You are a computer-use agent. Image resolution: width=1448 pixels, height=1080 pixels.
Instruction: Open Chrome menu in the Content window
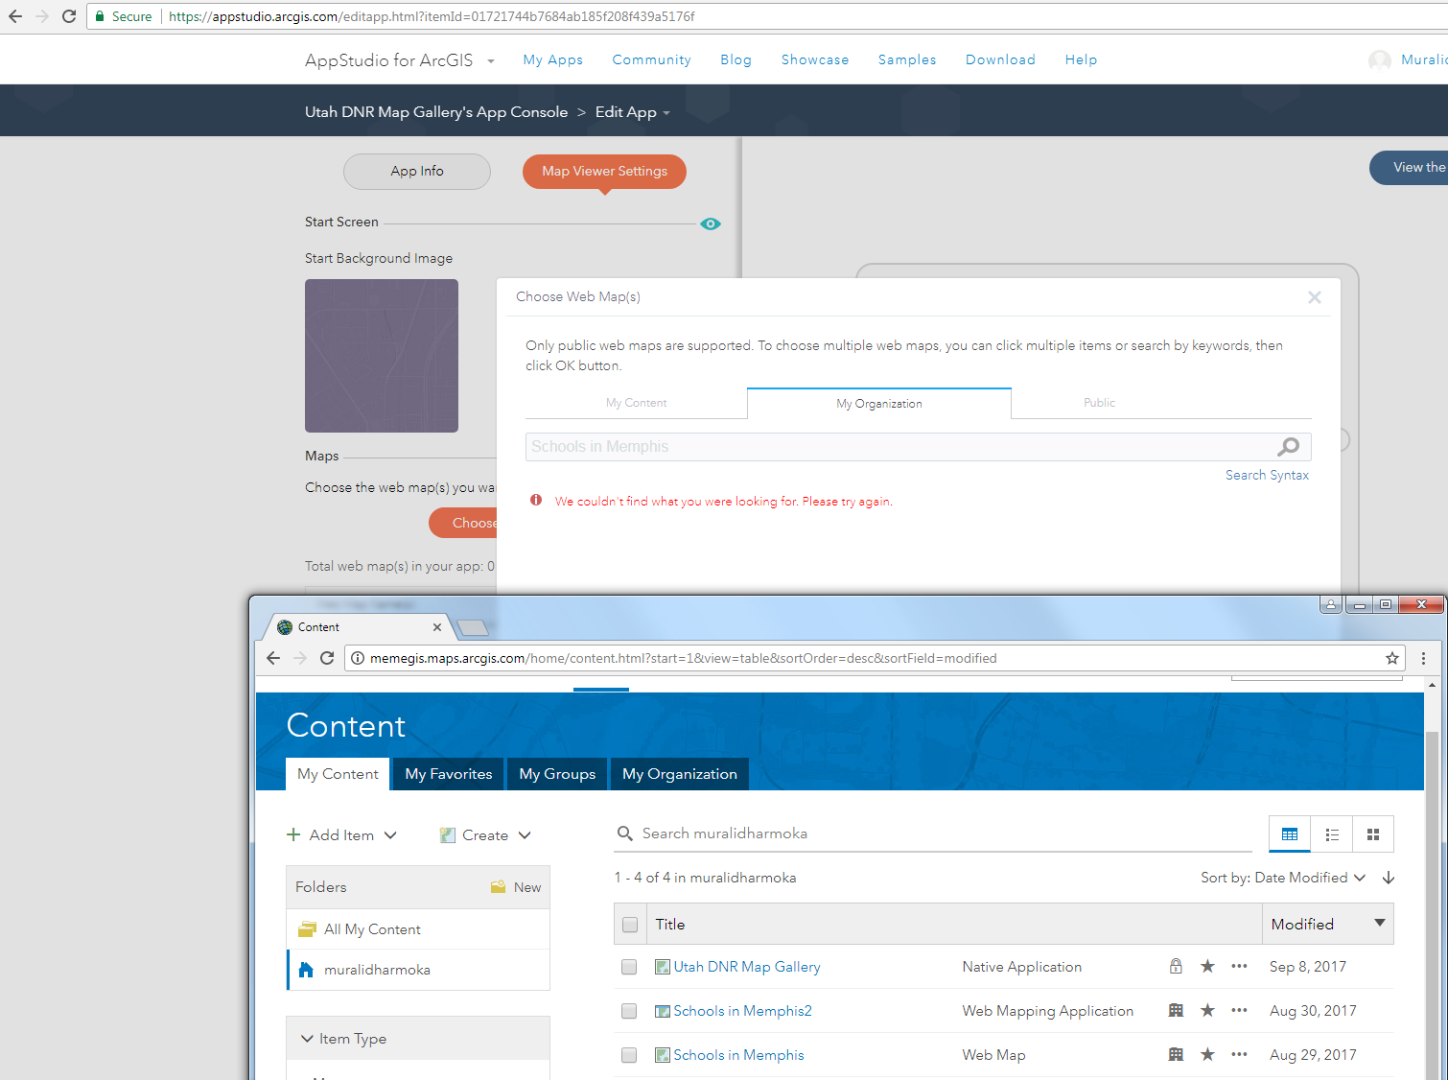point(1423,658)
